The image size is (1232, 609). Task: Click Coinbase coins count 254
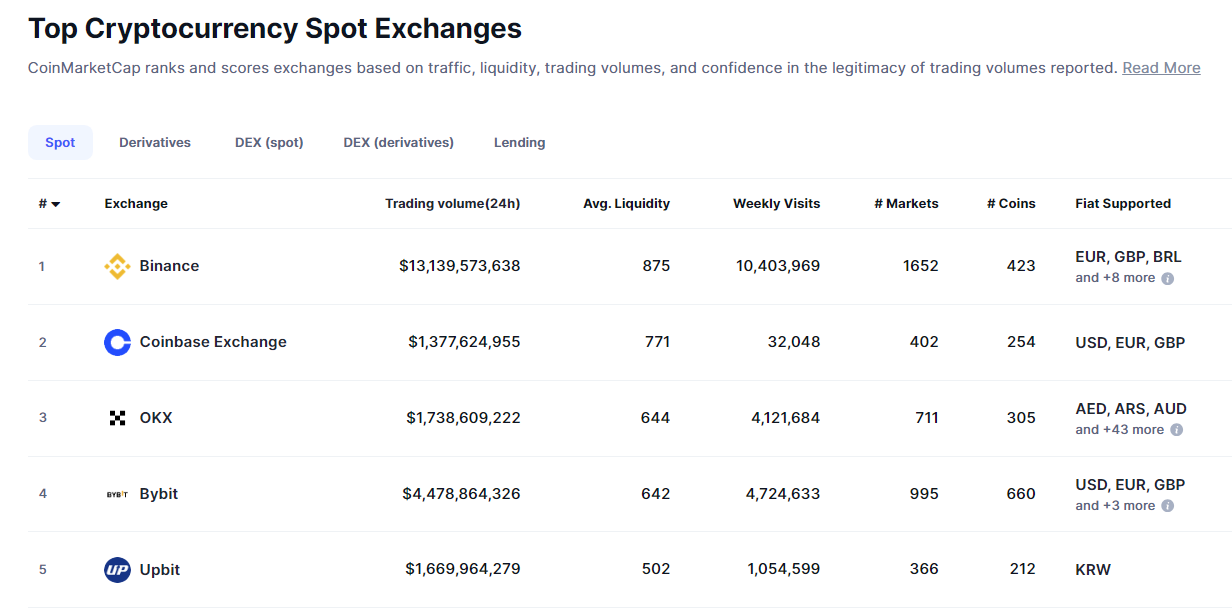(x=1022, y=342)
